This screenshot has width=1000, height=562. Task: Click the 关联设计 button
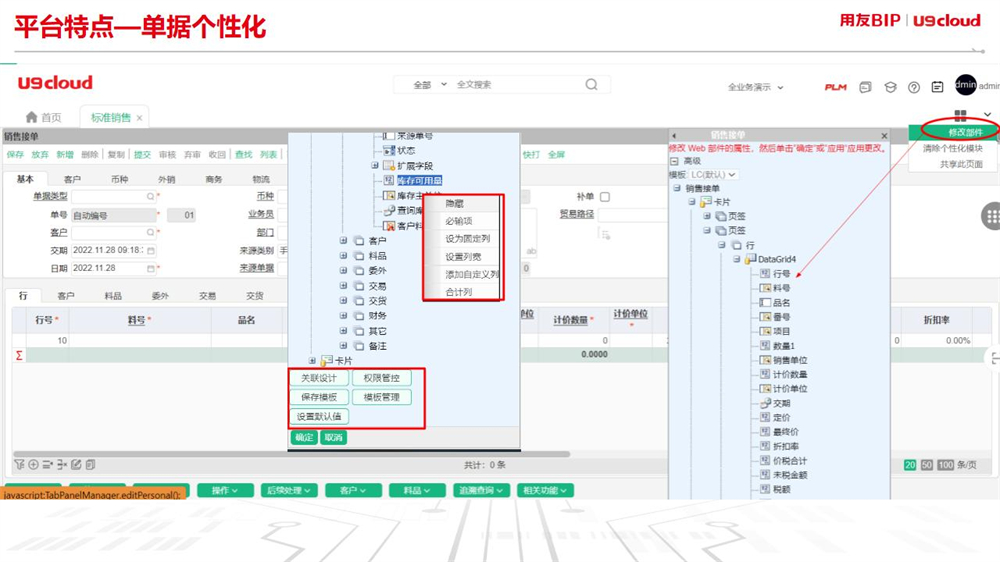[319, 378]
